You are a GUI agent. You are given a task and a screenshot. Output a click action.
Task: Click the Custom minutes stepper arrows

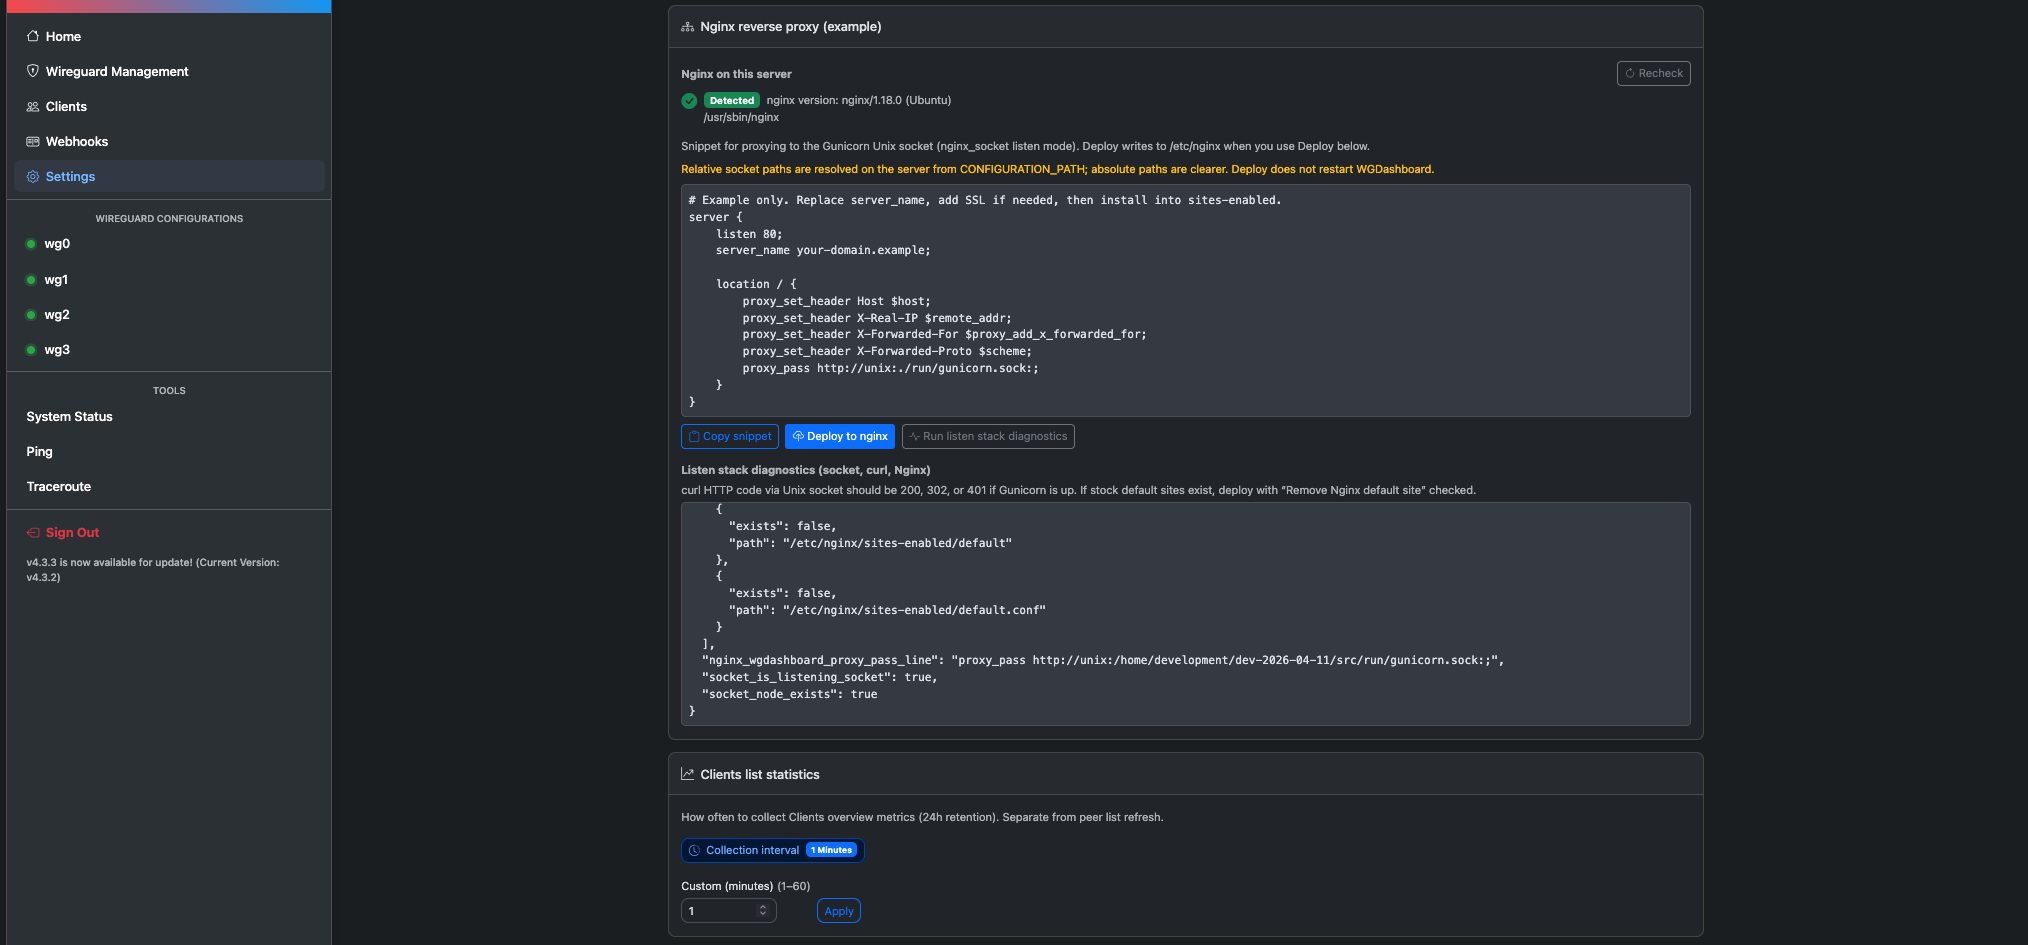point(763,910)
